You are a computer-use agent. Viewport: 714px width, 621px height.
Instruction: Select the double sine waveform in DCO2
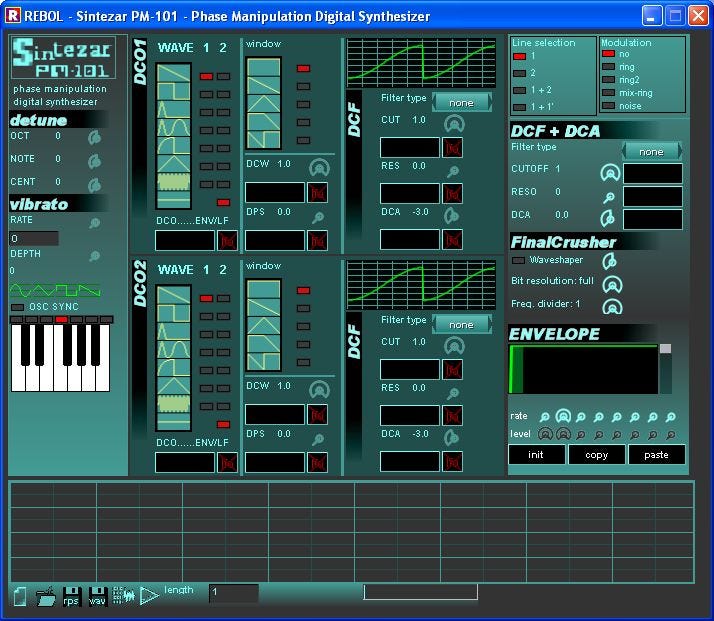[173, 350]
